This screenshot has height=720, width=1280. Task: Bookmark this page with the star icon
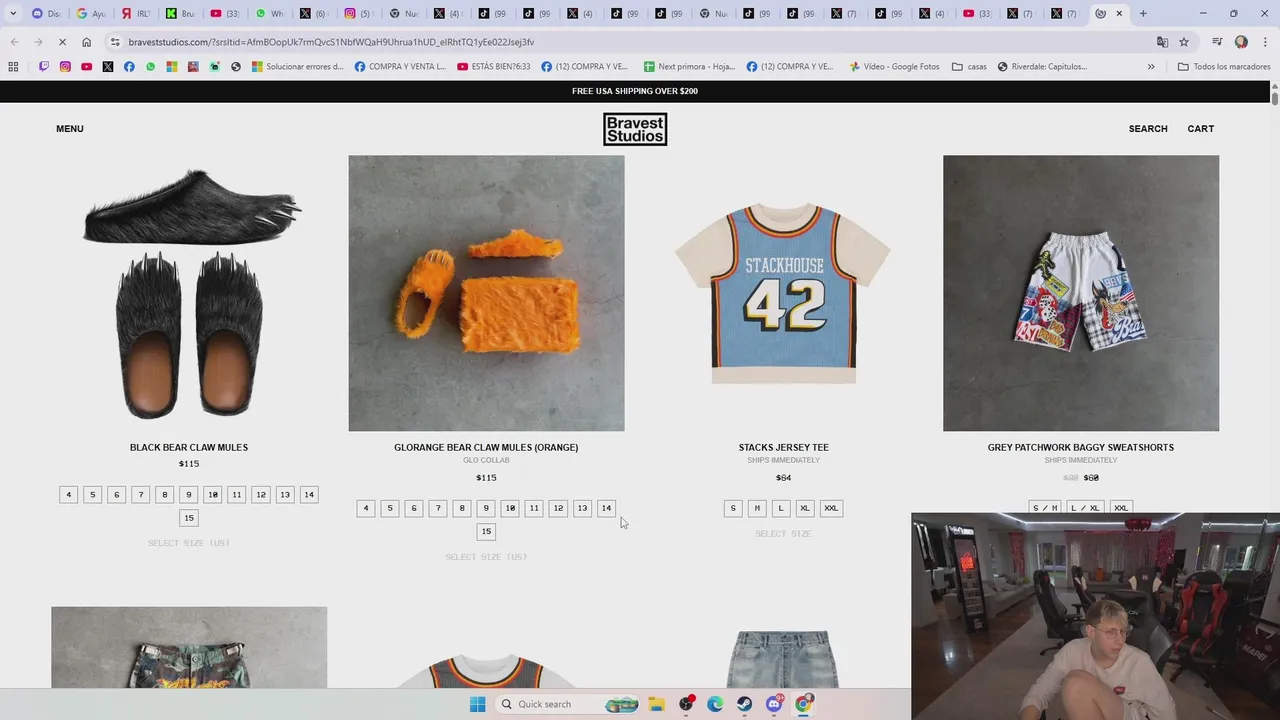point(1184,42)
